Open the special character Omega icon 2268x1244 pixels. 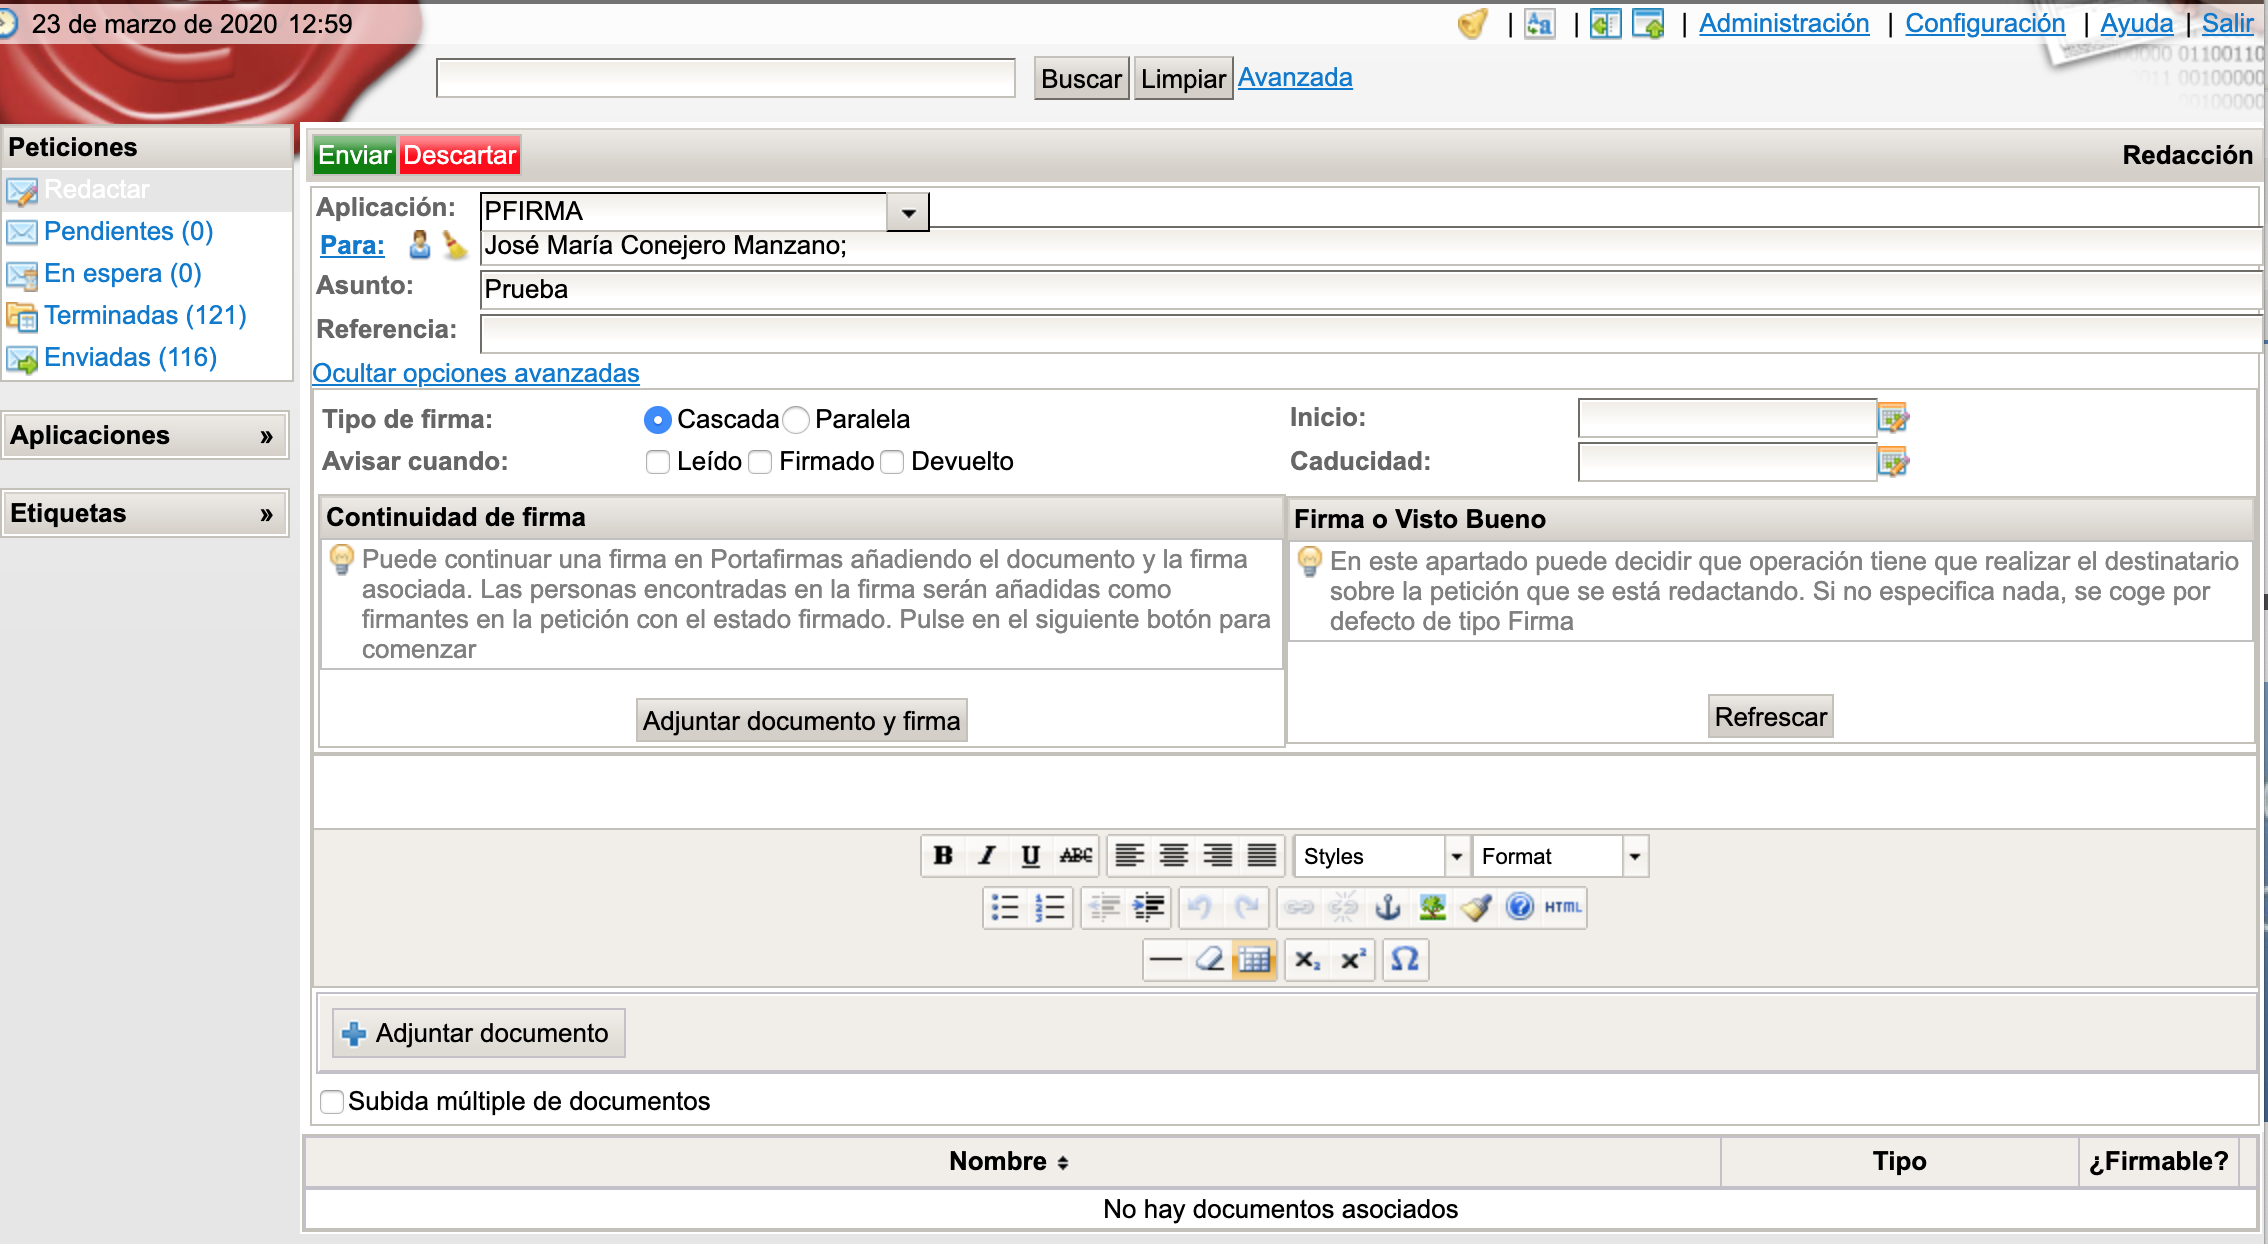[x=1405, y=960]
